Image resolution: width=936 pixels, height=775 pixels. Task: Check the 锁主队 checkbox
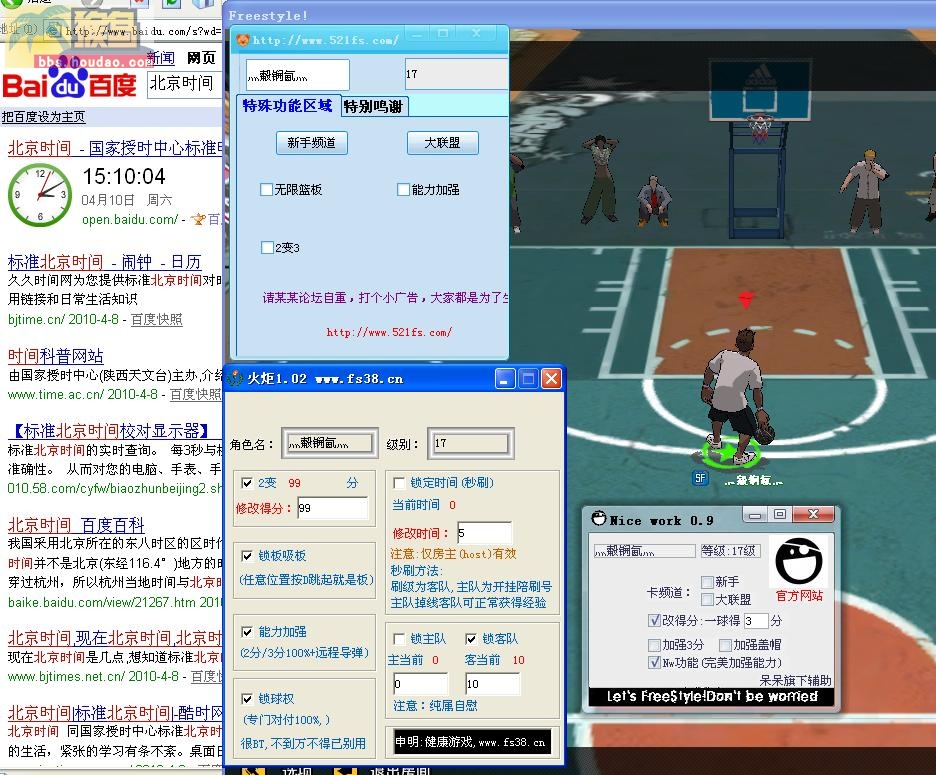399,639
